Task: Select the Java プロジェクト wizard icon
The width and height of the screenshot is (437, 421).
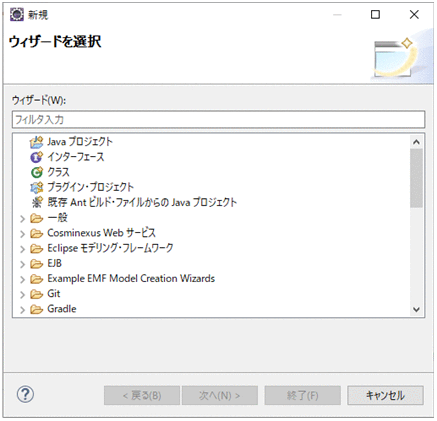Action: coord(36,142)
